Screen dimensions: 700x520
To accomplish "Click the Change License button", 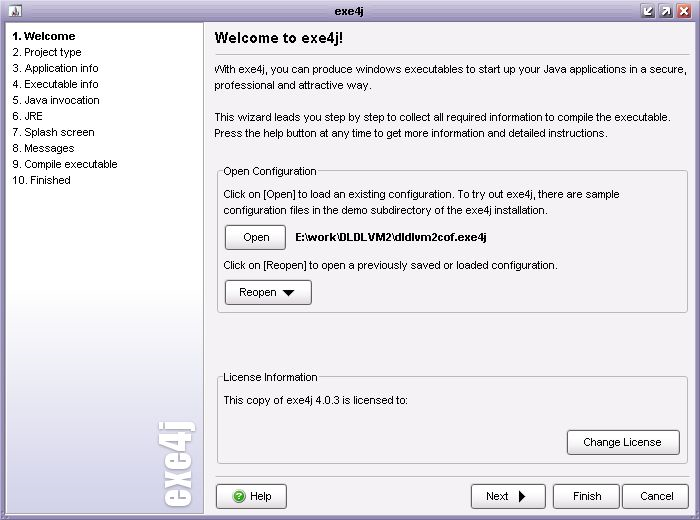I will (x=623, y=442).
